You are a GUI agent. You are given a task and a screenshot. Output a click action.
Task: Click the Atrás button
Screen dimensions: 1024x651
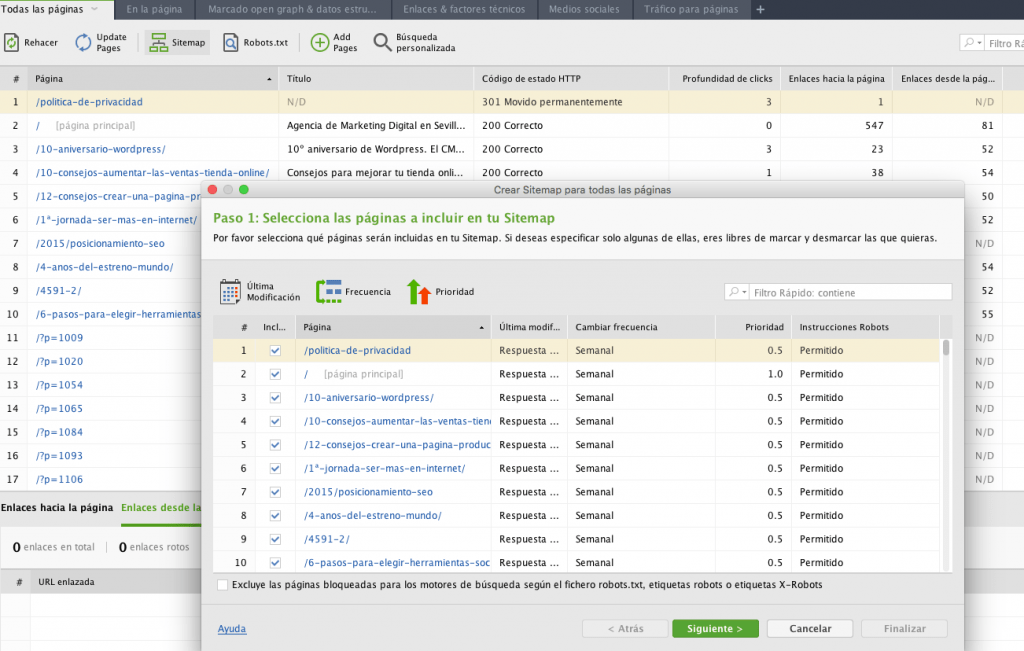[625, 628]
